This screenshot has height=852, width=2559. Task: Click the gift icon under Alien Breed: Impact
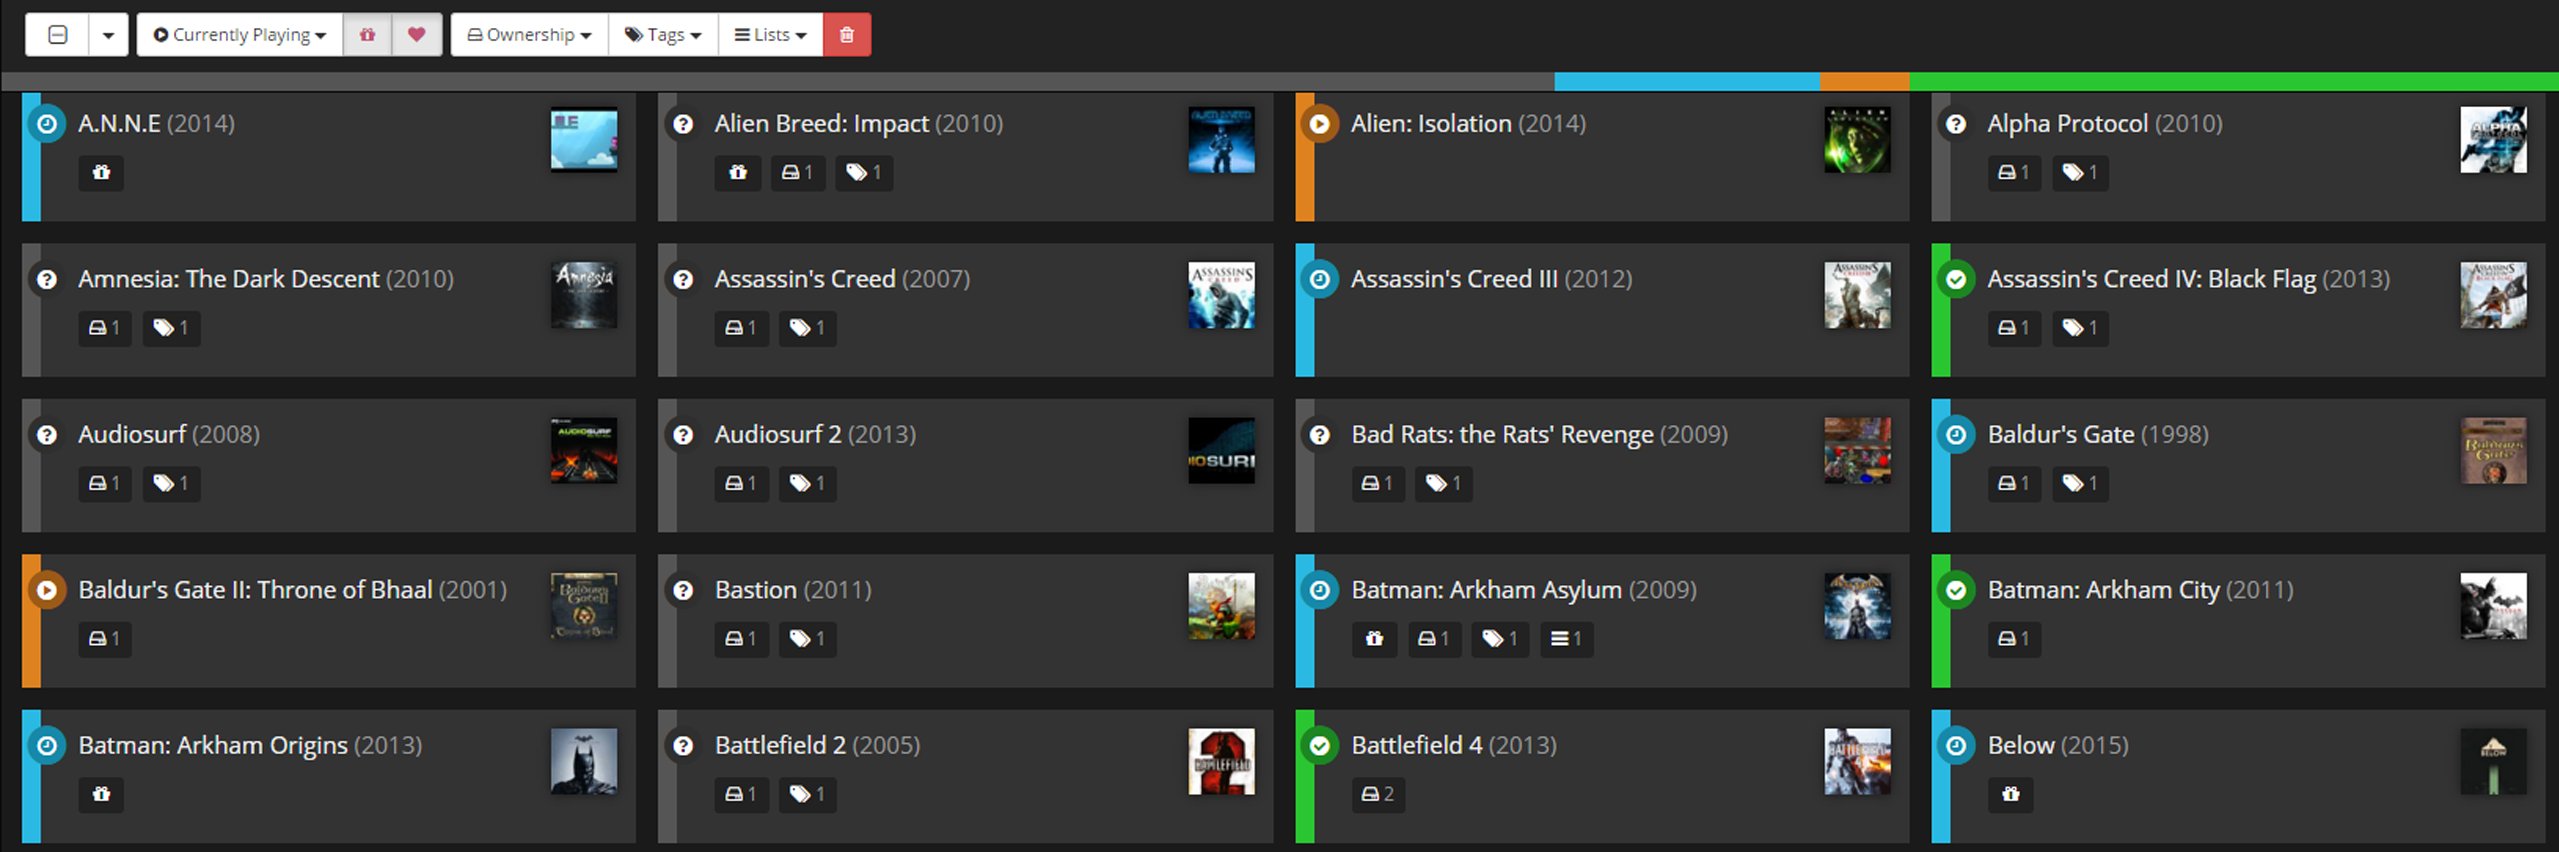[x=738, y=173]
